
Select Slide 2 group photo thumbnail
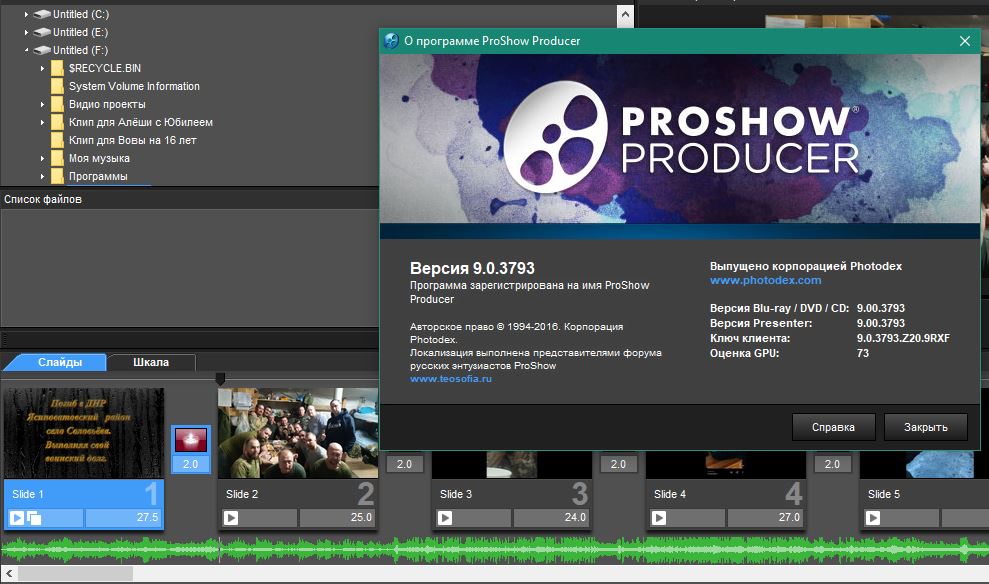pos(298,433)
